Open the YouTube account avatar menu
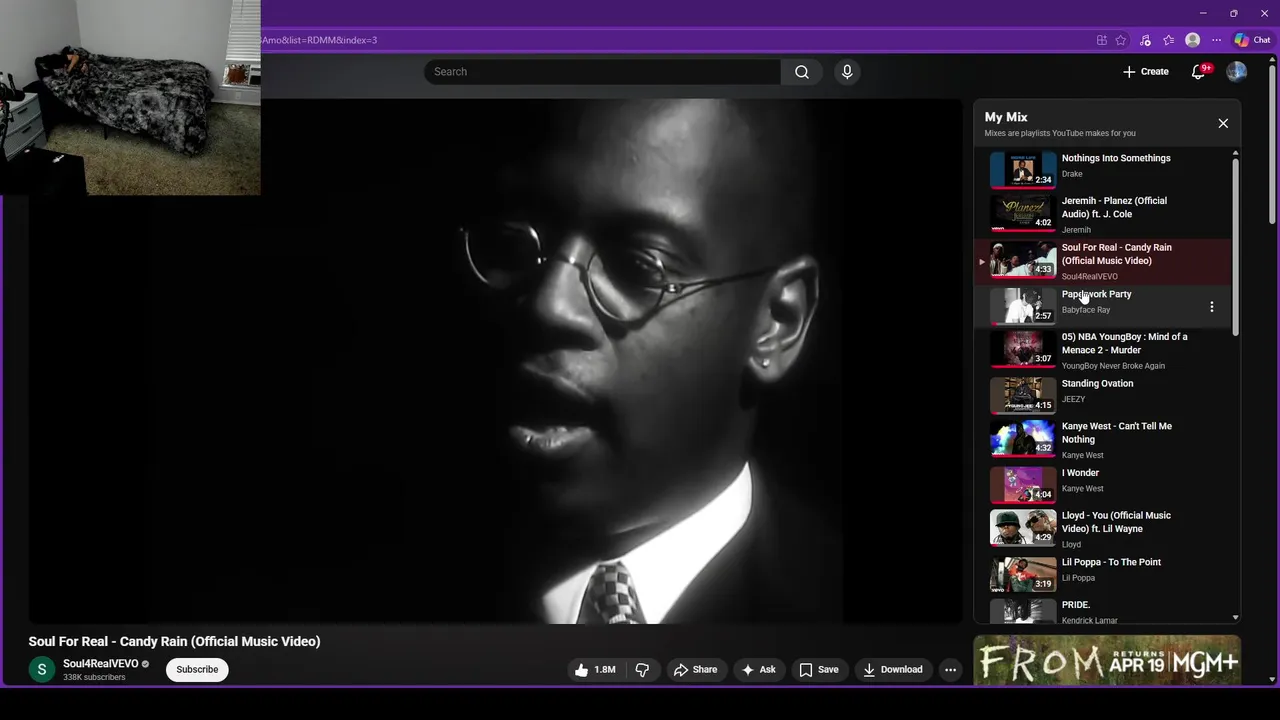Viewport: 1280px width, 720px height. tap(1237, 72)
